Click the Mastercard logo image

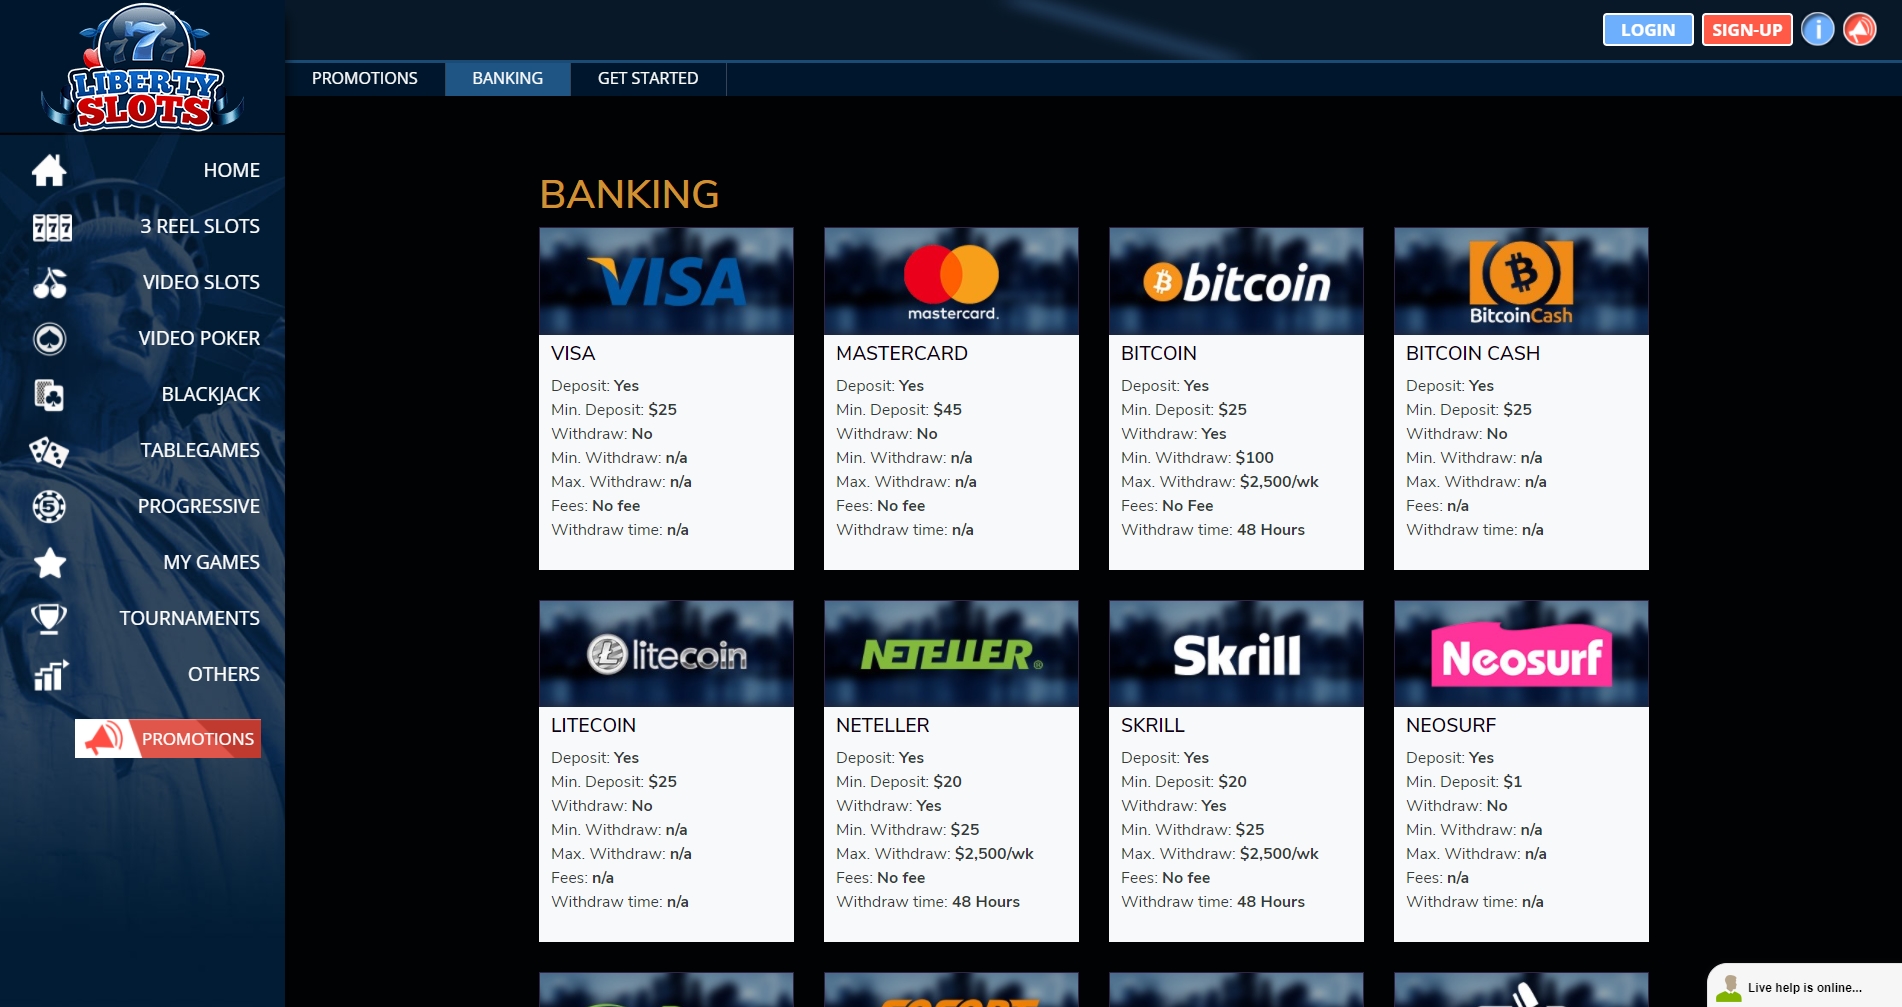(x=951, y=281)
